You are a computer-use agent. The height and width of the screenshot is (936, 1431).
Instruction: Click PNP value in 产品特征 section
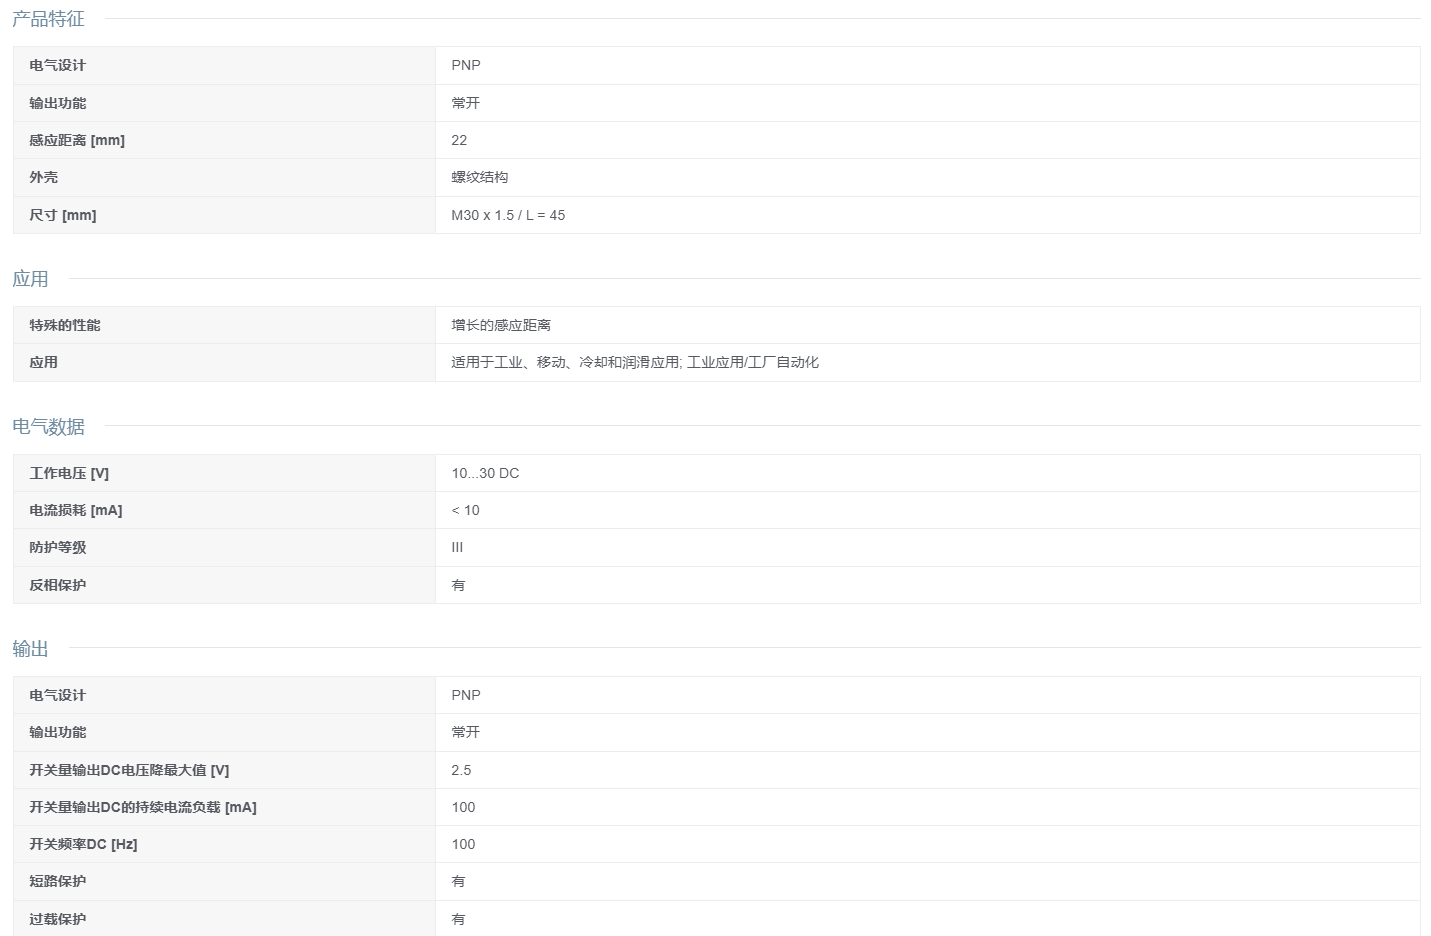[x=466, y=65]
